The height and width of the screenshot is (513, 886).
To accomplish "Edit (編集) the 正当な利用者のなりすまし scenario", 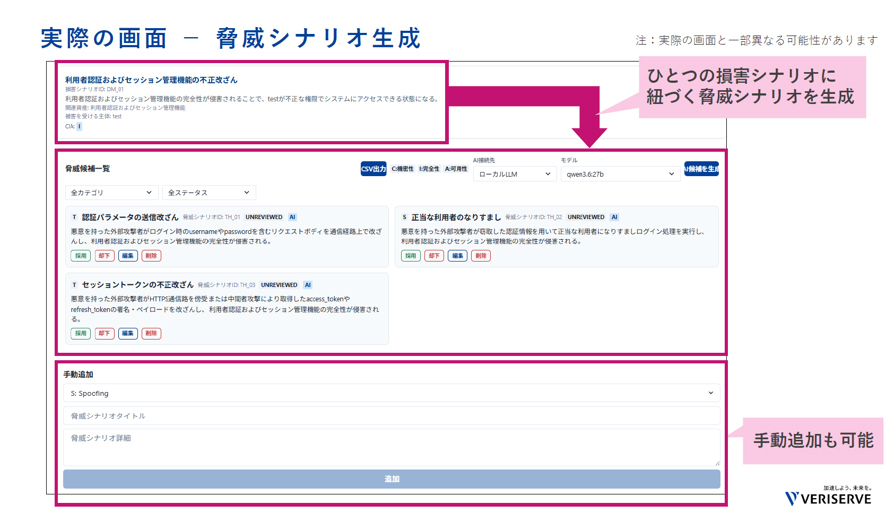I will click(458, 256).
